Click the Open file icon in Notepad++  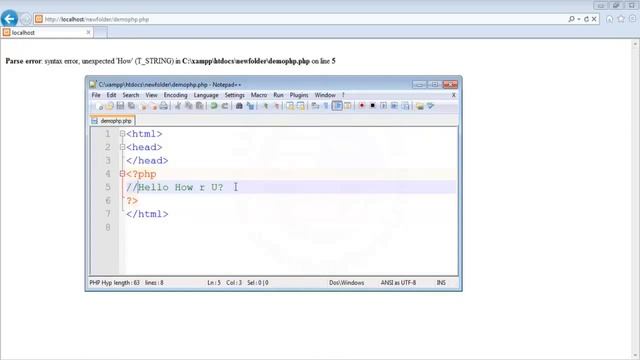click(x=110, y=106)
